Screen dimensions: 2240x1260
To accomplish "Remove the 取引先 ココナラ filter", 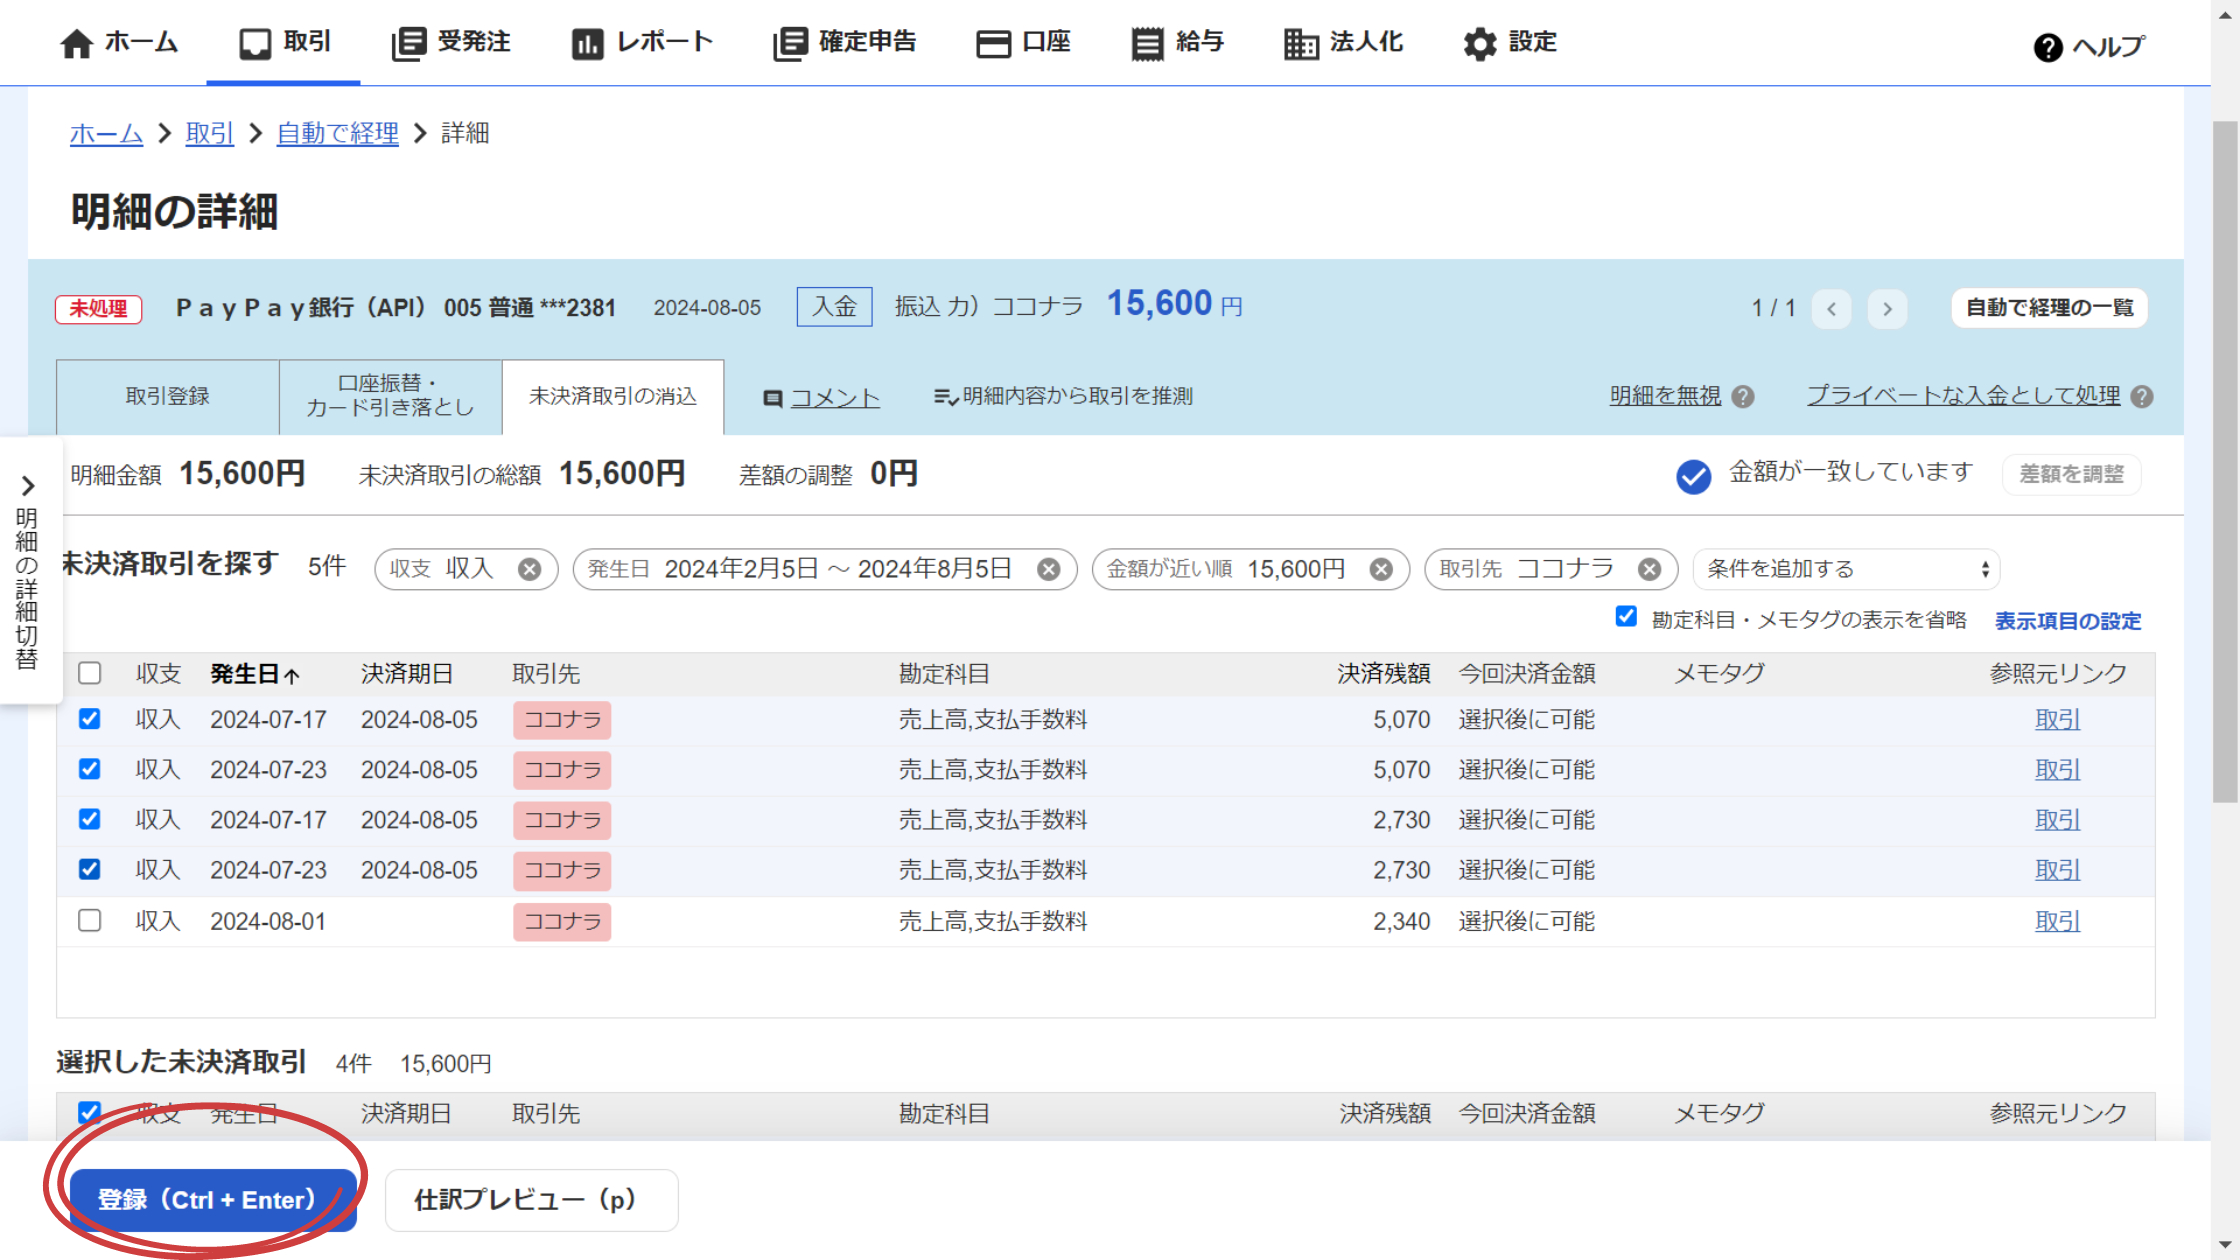I will pos(1649,569).
